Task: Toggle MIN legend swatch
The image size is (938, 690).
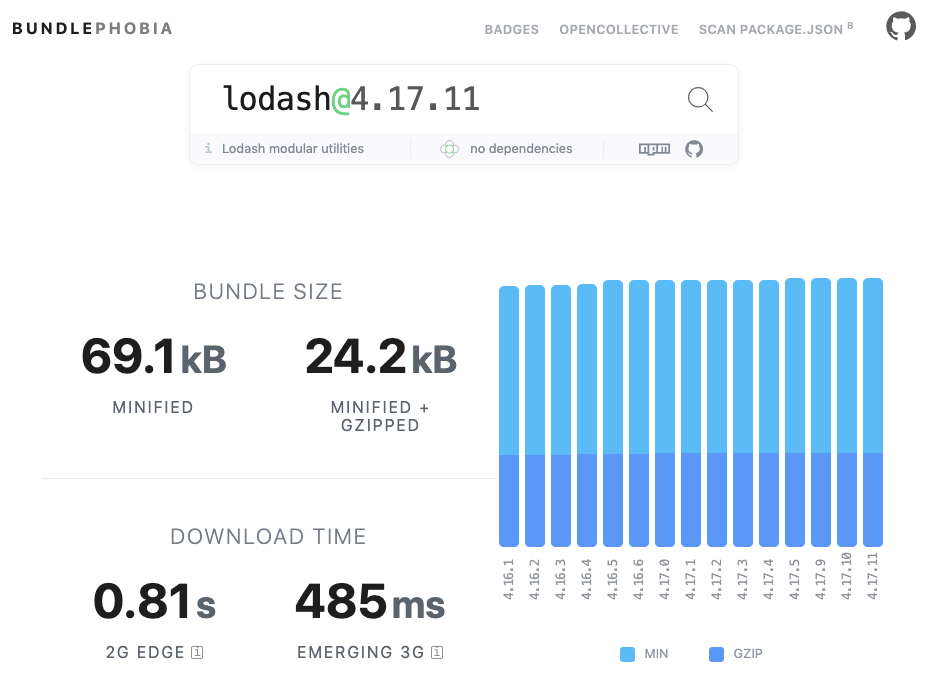Action: 628,654
